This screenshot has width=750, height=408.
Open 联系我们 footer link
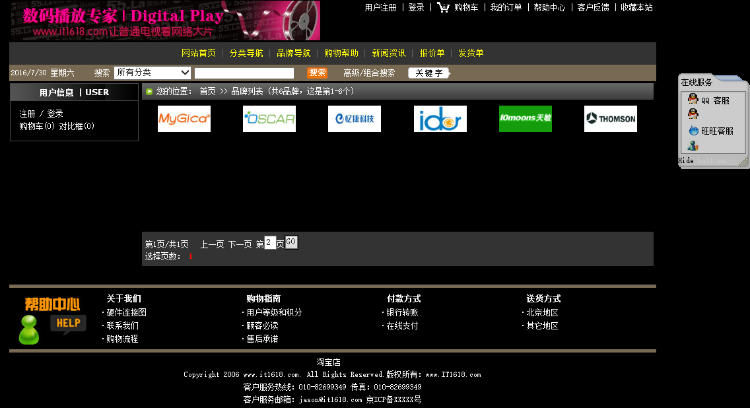pyautogui.click(x=122, y=326)
